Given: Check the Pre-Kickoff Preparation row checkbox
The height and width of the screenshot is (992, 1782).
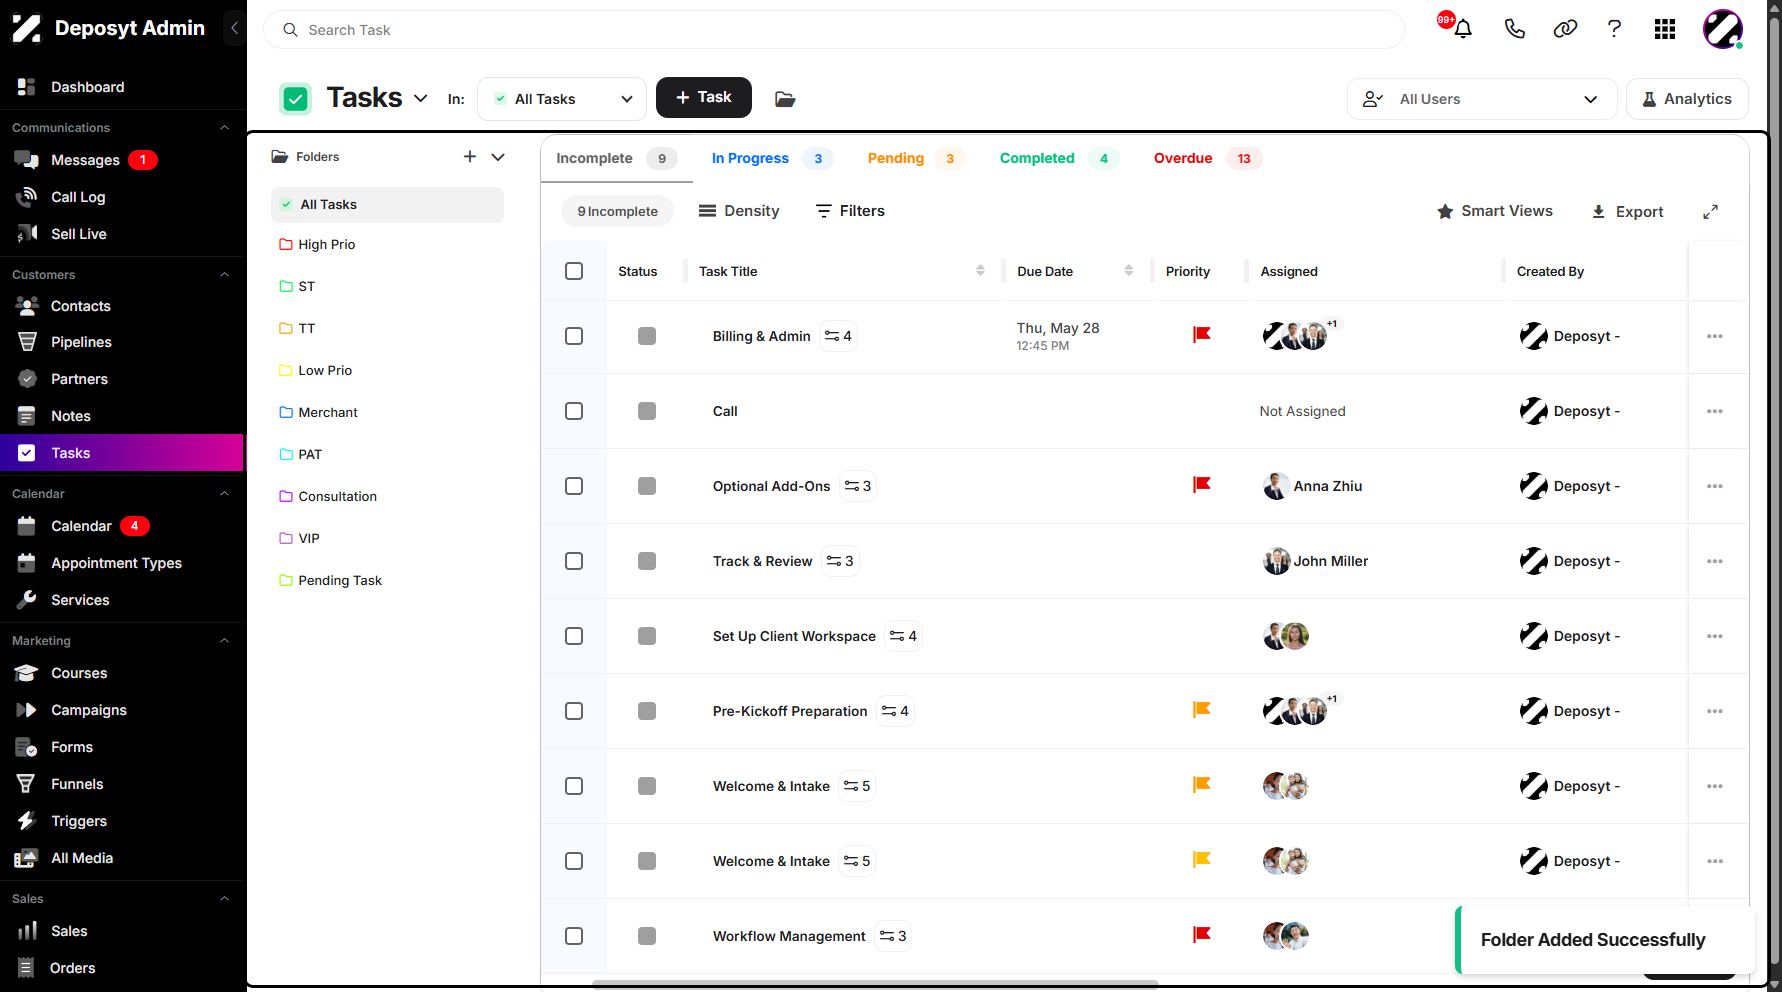Looking at the screenshot, I should coord(574,711).
